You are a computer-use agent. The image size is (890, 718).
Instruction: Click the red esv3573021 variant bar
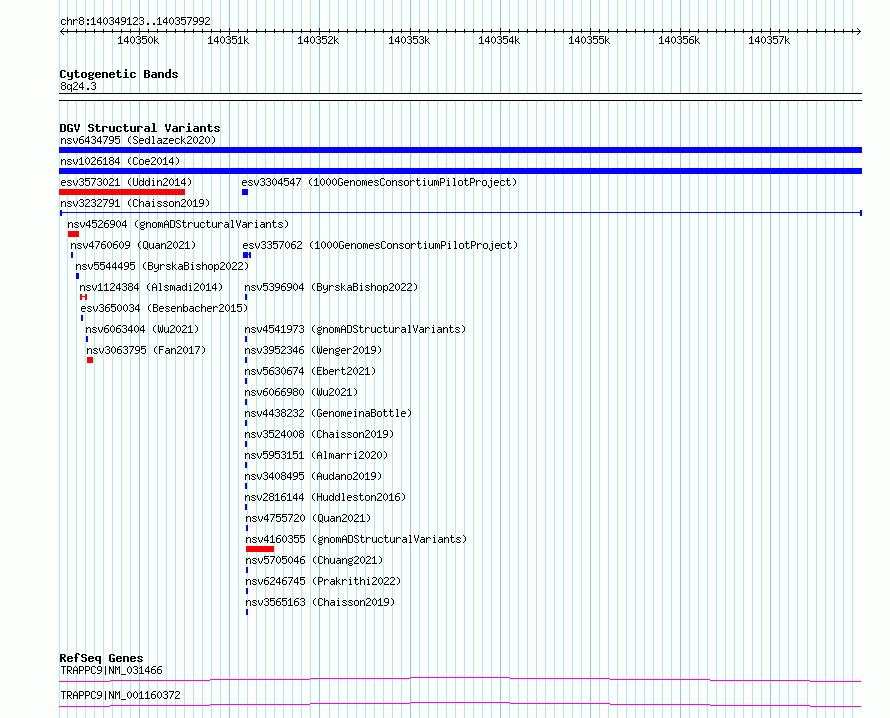122,192
